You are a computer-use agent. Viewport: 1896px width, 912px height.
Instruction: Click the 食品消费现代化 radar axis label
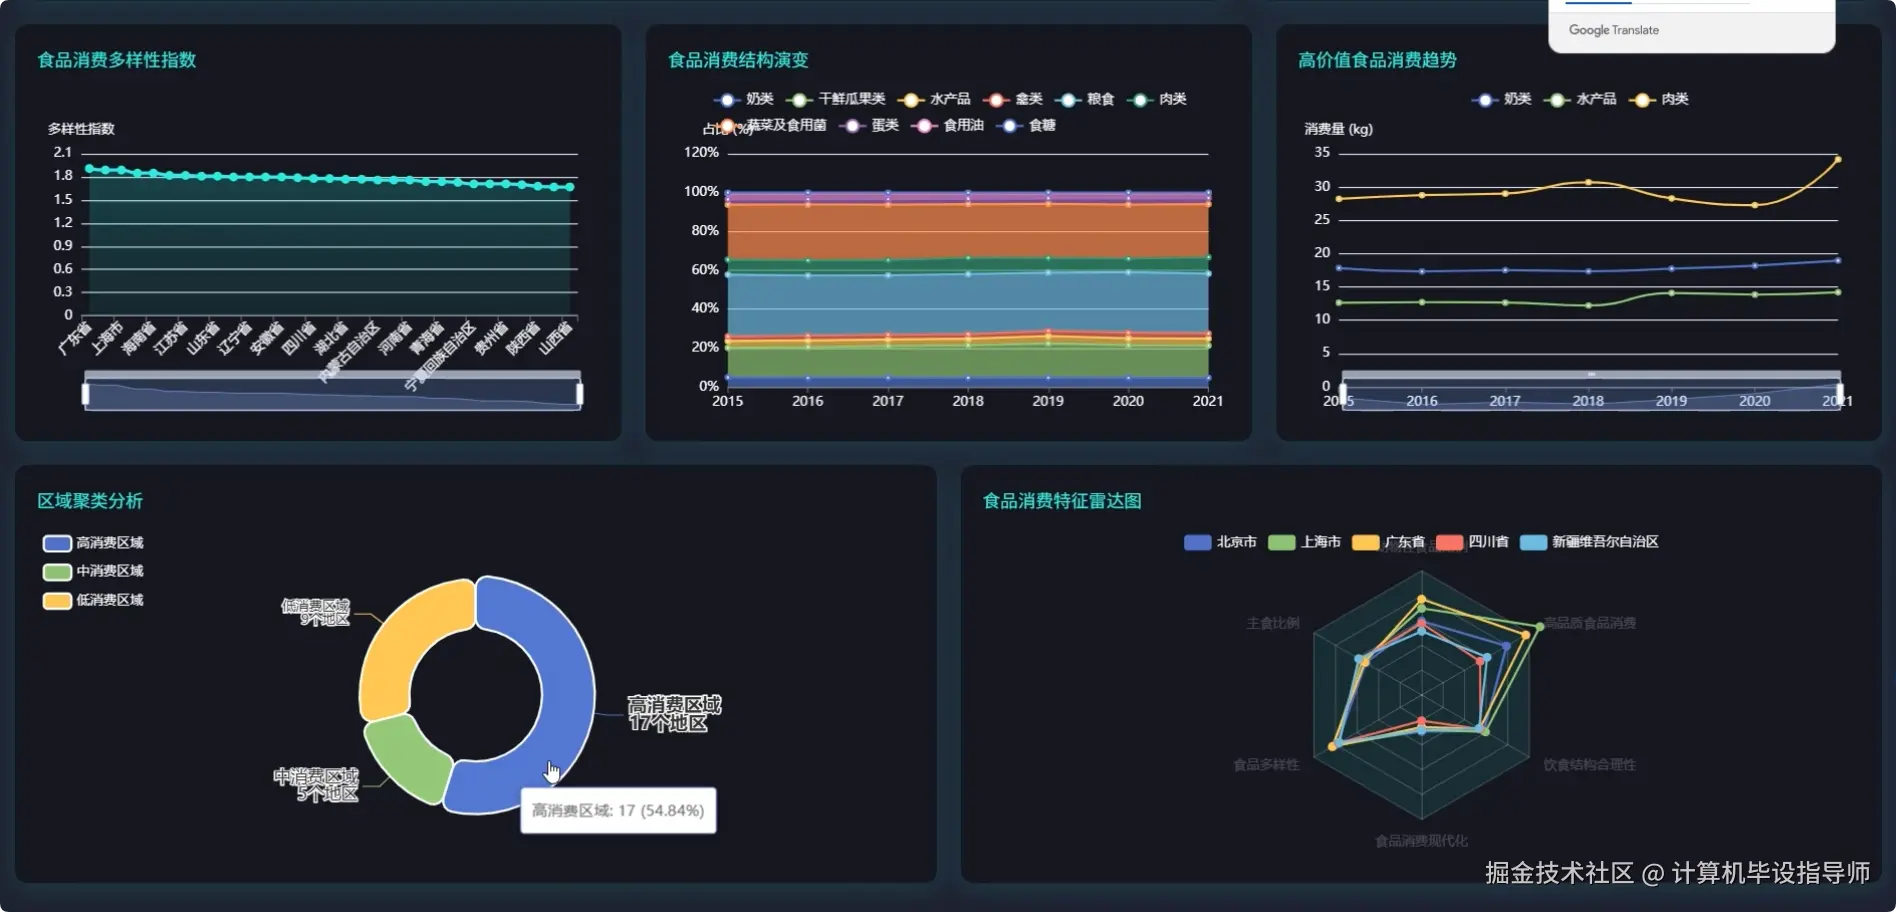pos(1421,841)
